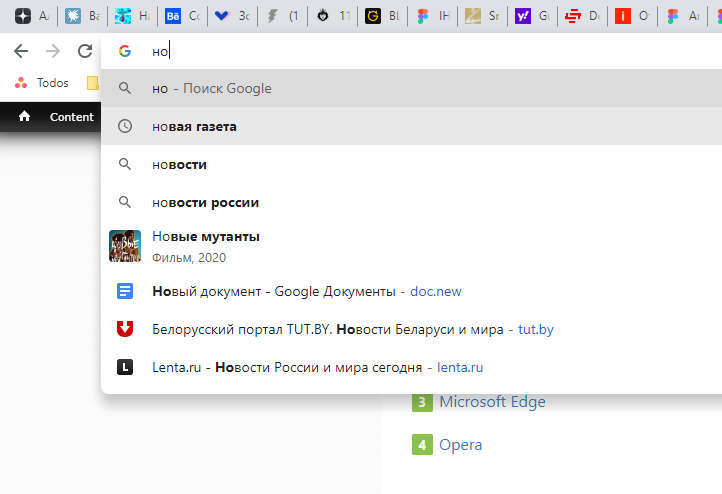
Task: Switch to the yellow G icon tab
Action: (382, 17)
